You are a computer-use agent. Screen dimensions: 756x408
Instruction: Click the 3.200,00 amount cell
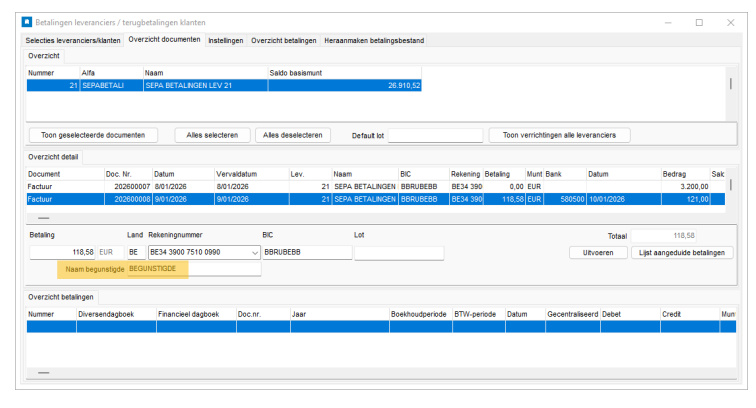(x=685, y=187)
